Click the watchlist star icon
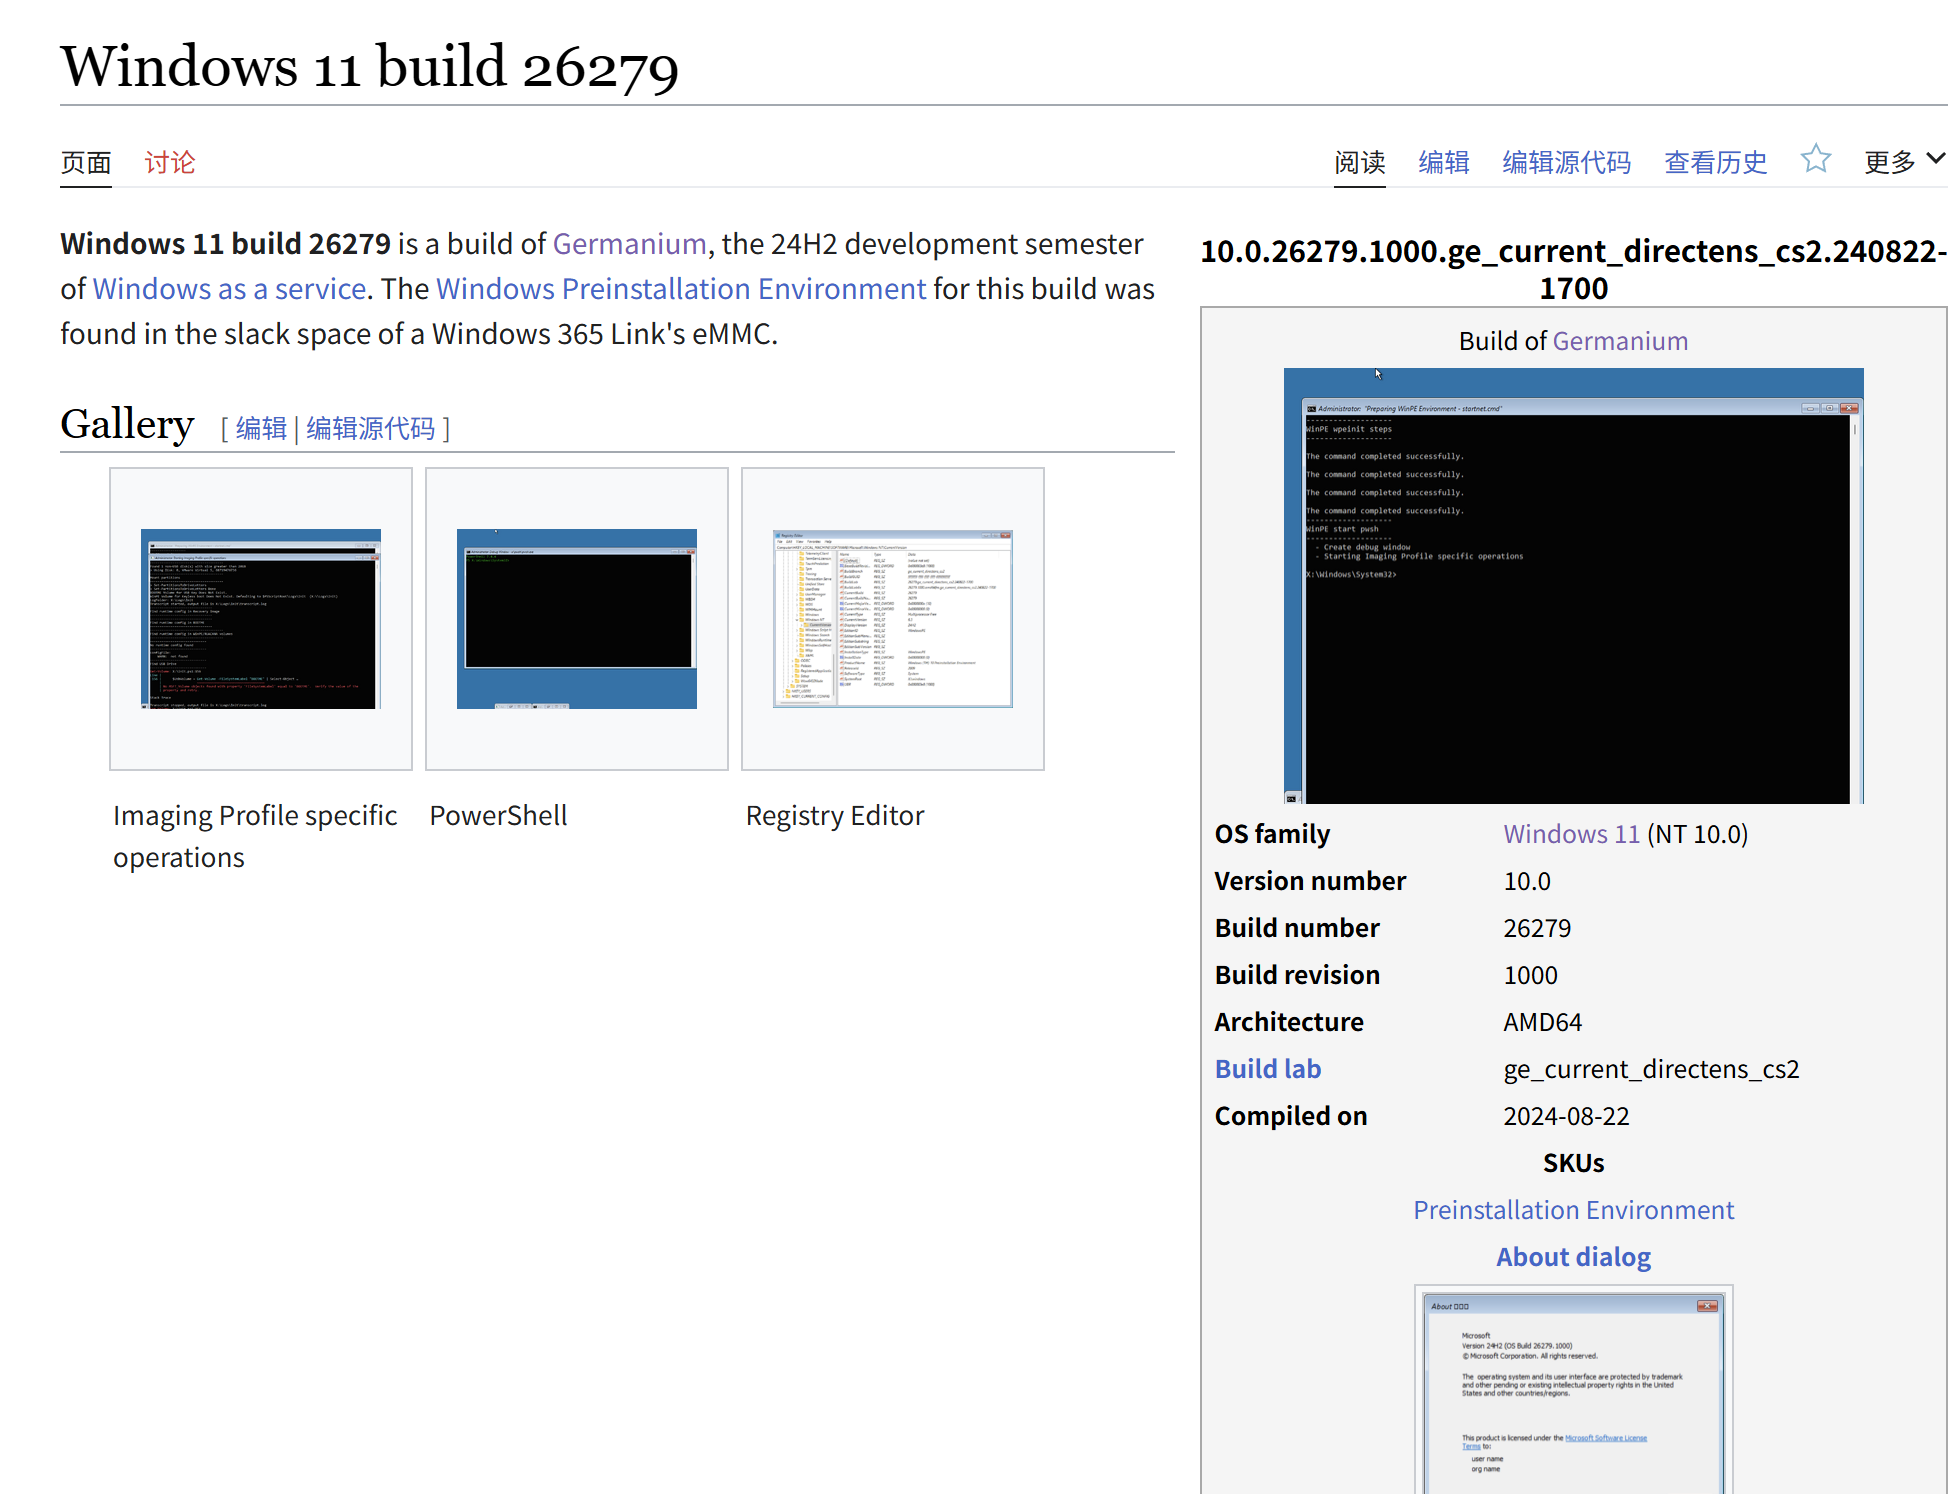This screenshot has width=1955, height=1494. (x=1815, y=160)
